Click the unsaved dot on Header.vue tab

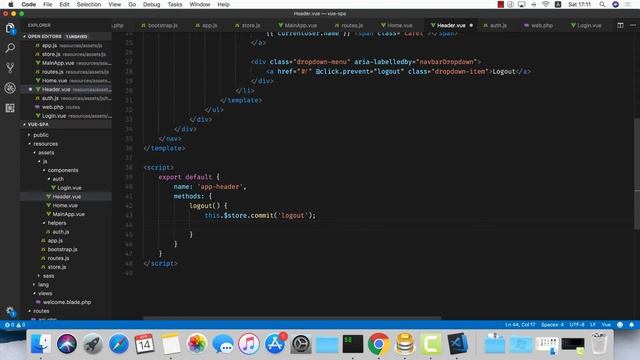(471, 25)
